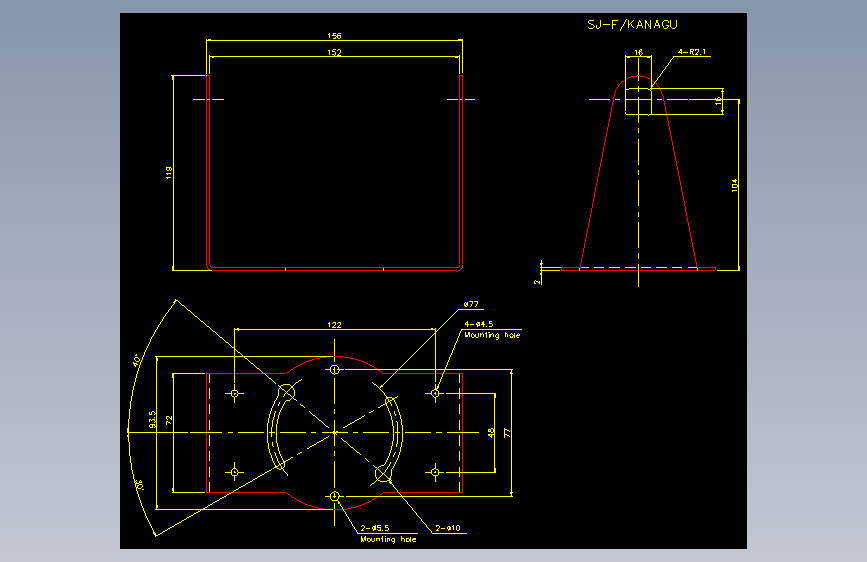Select the 48 hole spacing dimension

pyautogui.click(x=491, y=433)
